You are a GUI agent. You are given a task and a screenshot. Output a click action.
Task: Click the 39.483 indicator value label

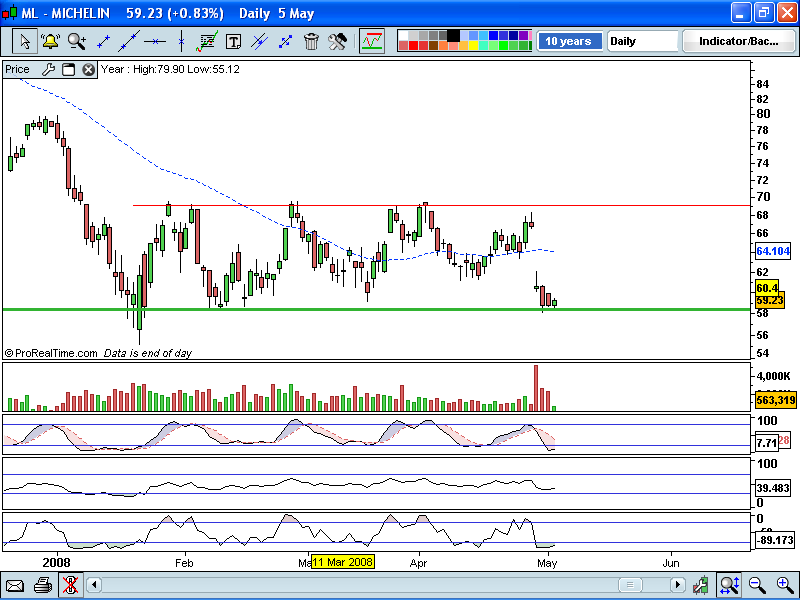tap(773, 488)
